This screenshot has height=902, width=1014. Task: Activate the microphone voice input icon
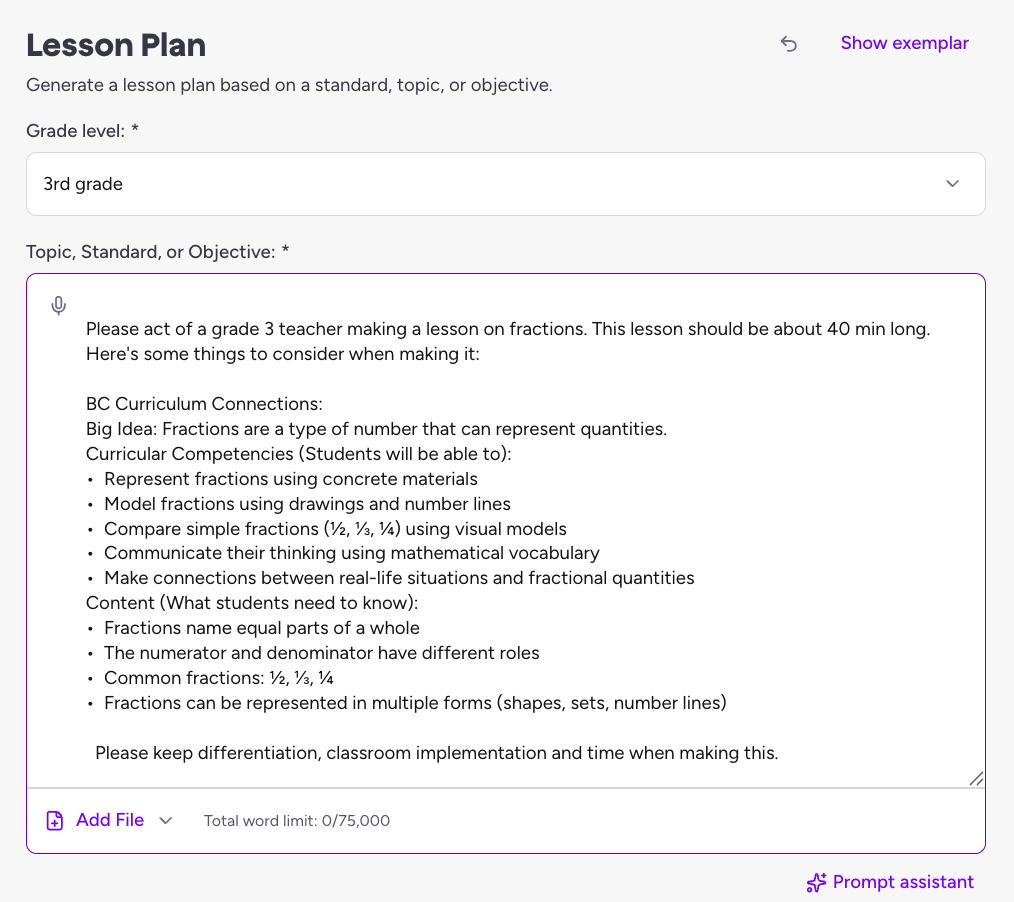[59, 305]
